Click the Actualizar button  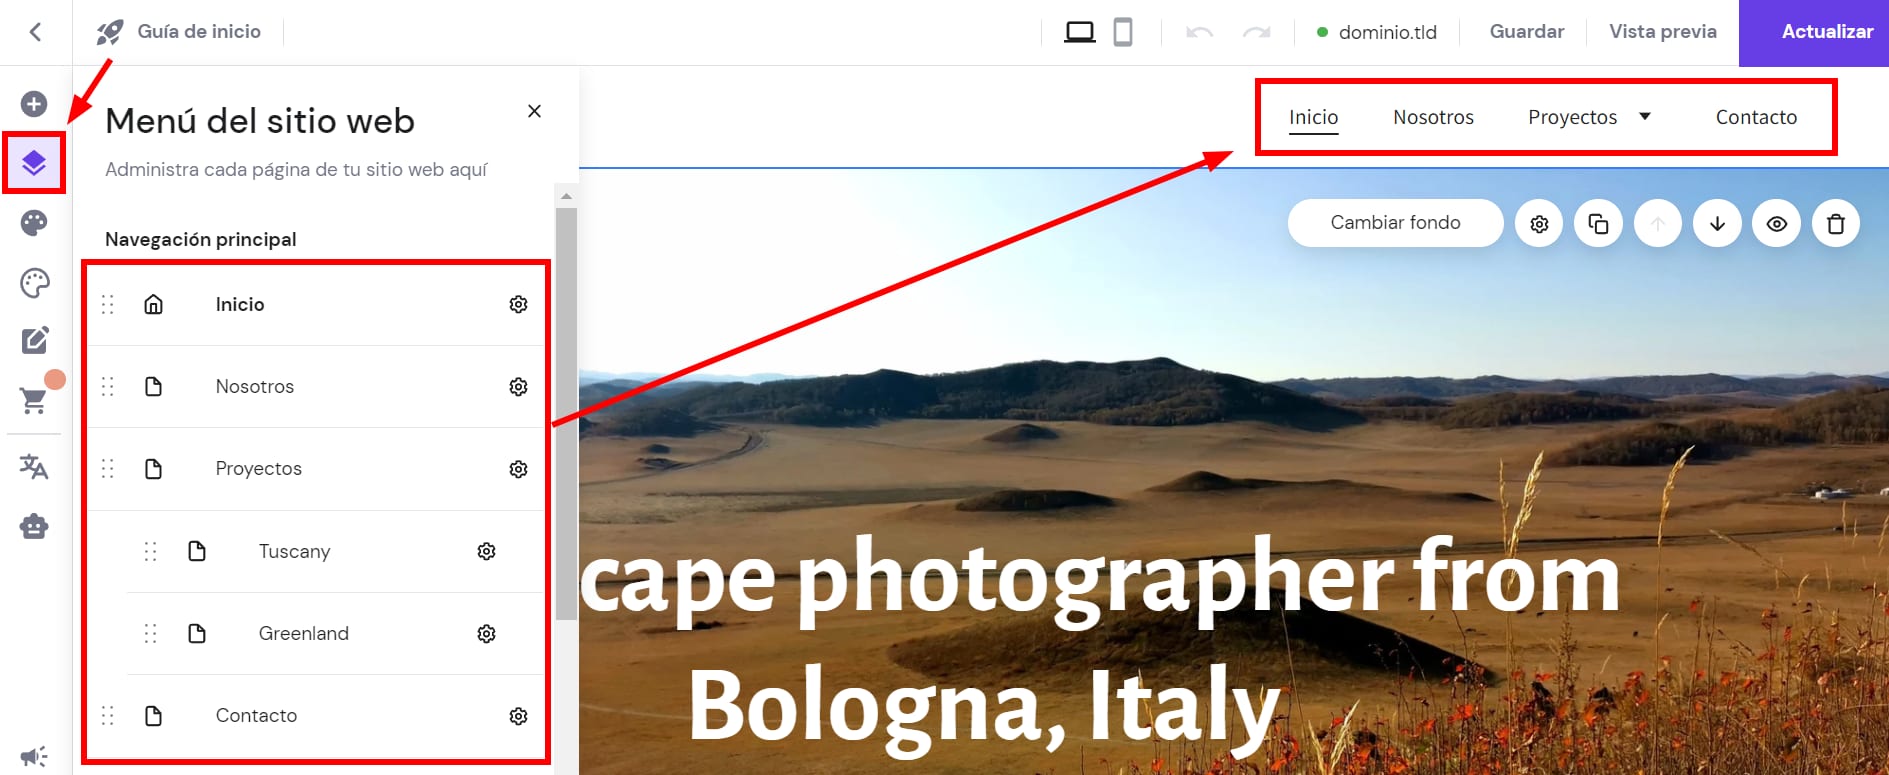pos(1826,32)
